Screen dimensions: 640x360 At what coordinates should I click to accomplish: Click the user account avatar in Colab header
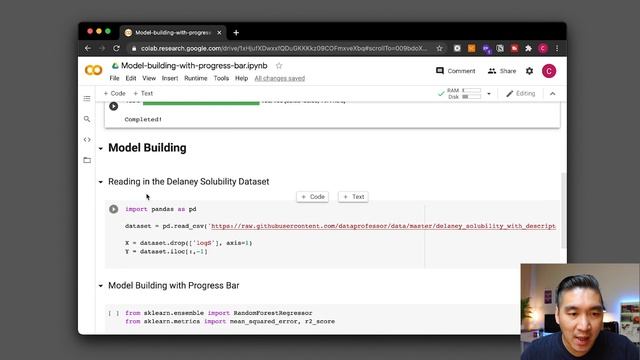pyautogui.click(x=549, y=71)
